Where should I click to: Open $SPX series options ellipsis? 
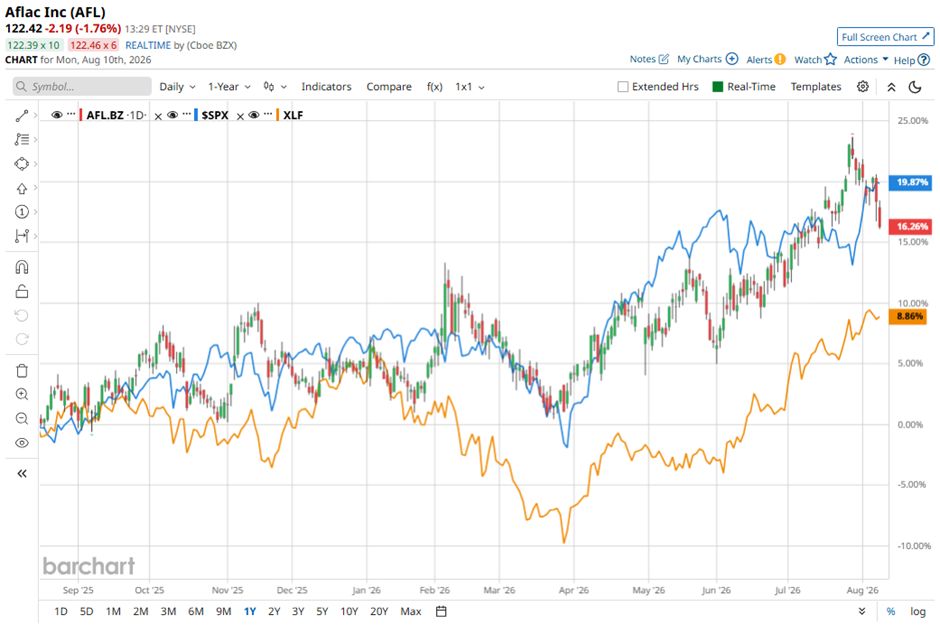[186, 114]
